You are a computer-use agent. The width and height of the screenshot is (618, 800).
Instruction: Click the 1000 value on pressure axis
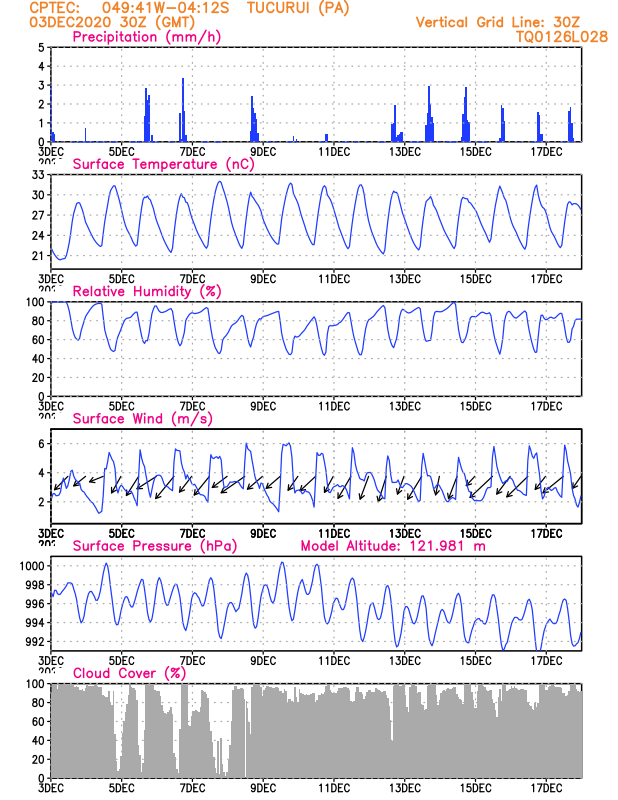pyautogui.click(x=32, y=566)
